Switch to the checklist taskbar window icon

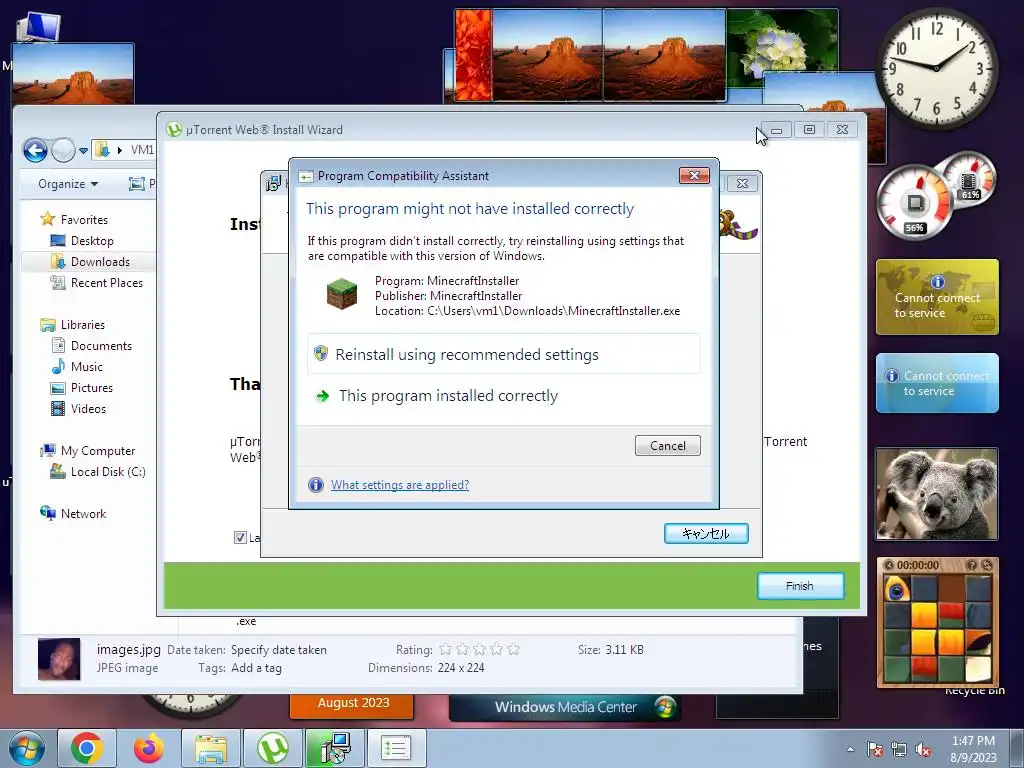click(396, 748)
